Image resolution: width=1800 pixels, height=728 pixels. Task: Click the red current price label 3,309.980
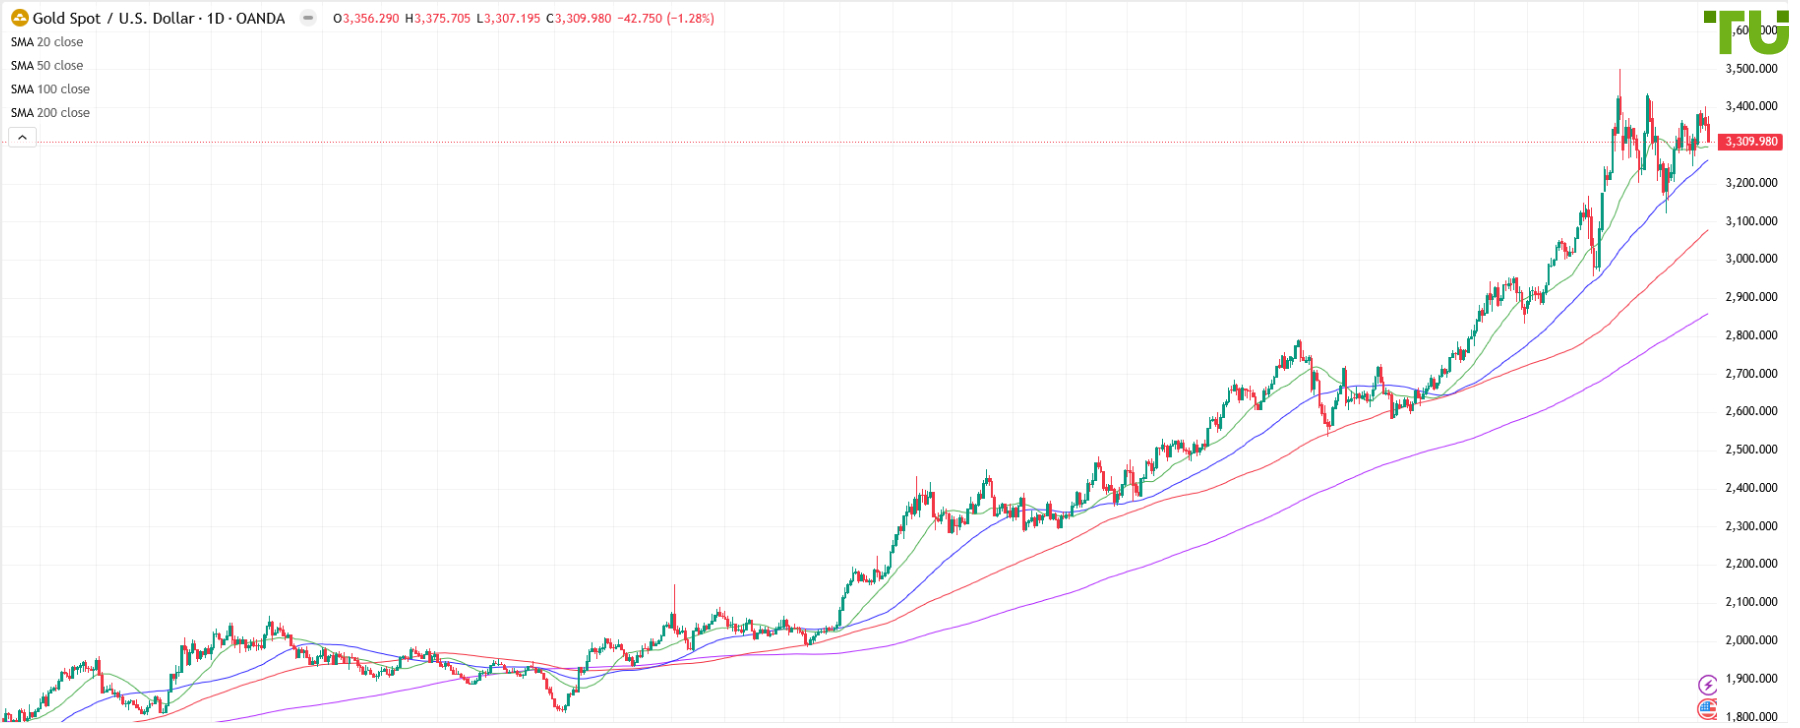click(x=1752, y=142)
